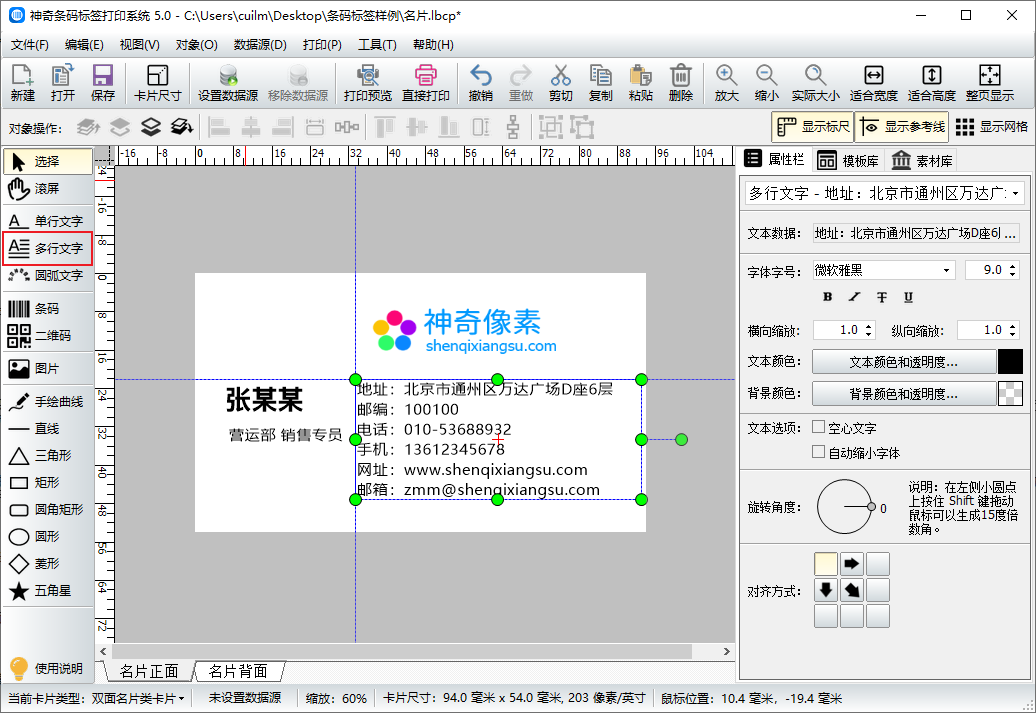Toggle underline U text formatting
This screenshot has width=1036, height=713.
point(908,297)
